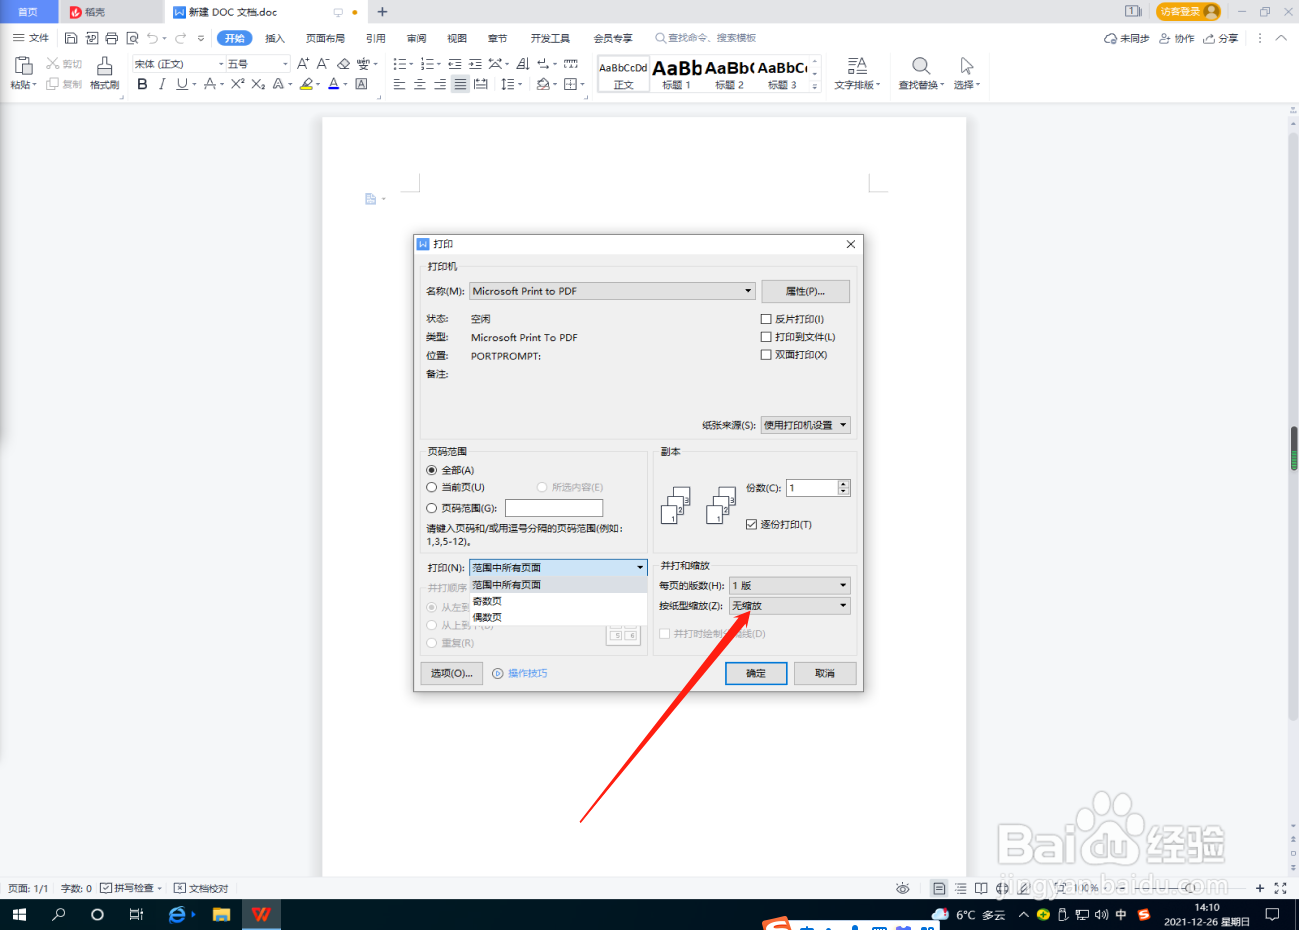1299x930 pixels.
Task: Switch to reading layout view in status bar
Action: [981, 888]
